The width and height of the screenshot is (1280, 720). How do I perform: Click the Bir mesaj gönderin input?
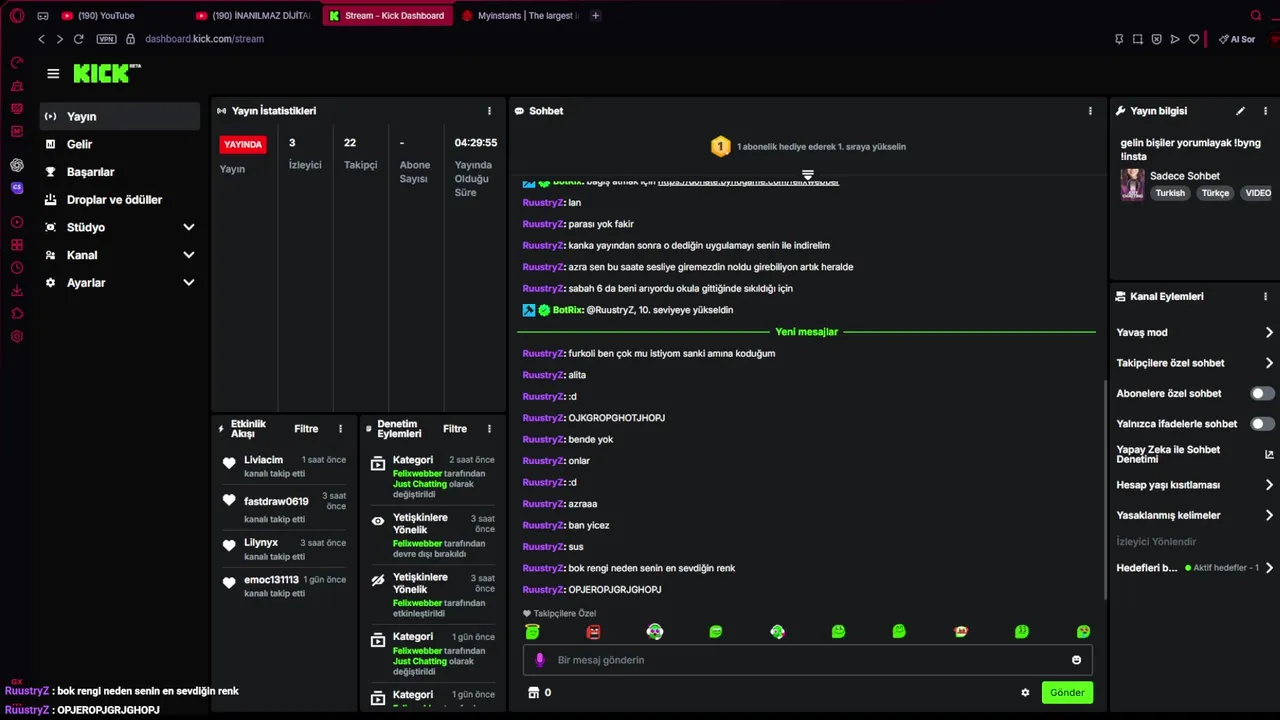pos(808,660)
